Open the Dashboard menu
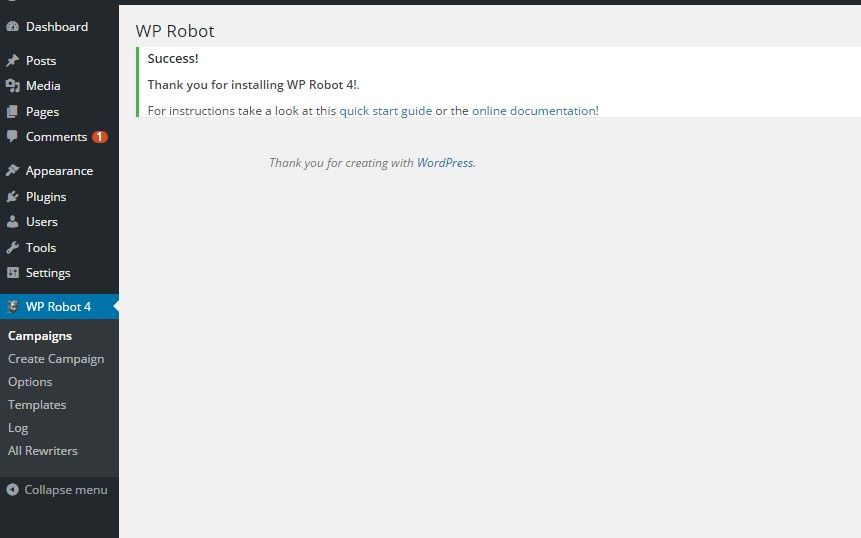Image resolution: width=861 pixels, height=538 pixels. (59, 26)
